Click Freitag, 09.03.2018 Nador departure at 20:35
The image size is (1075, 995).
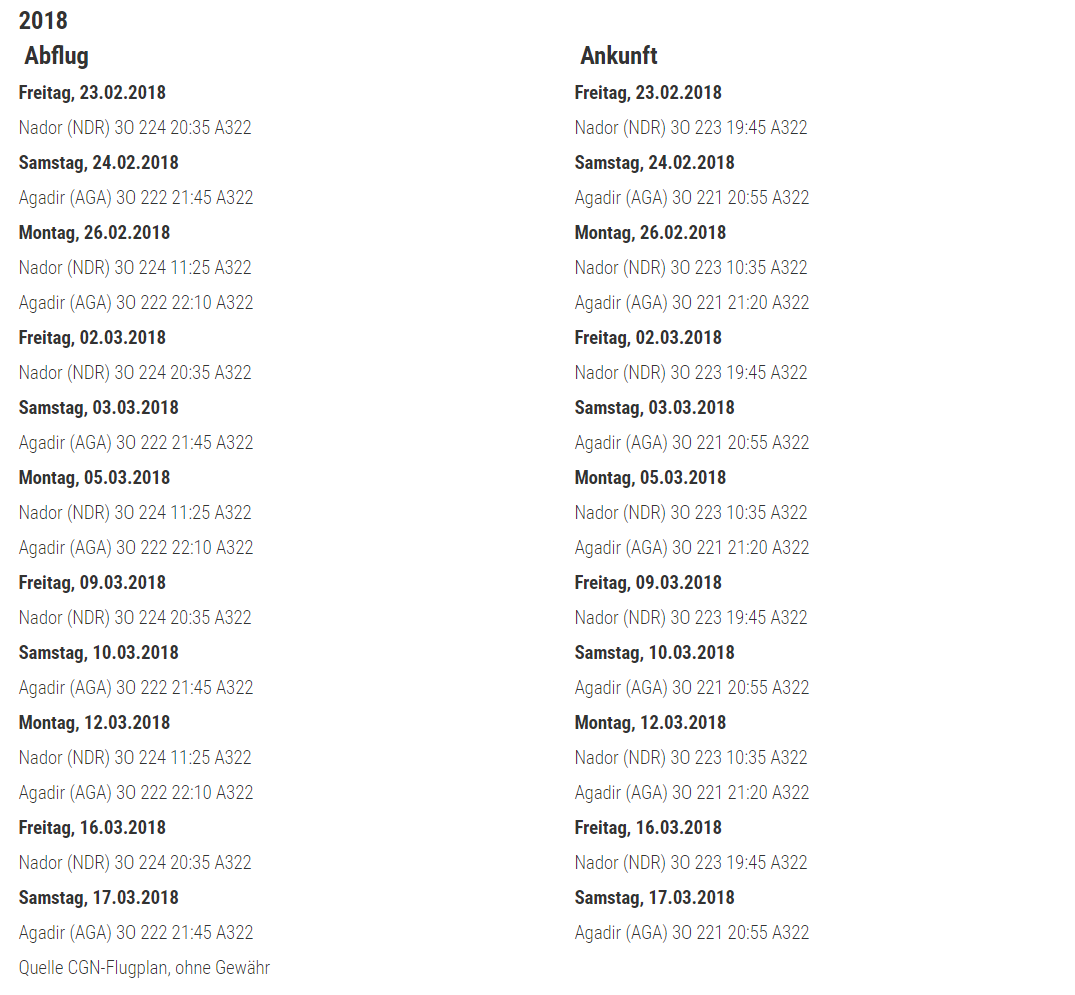(x=135, y=618)
